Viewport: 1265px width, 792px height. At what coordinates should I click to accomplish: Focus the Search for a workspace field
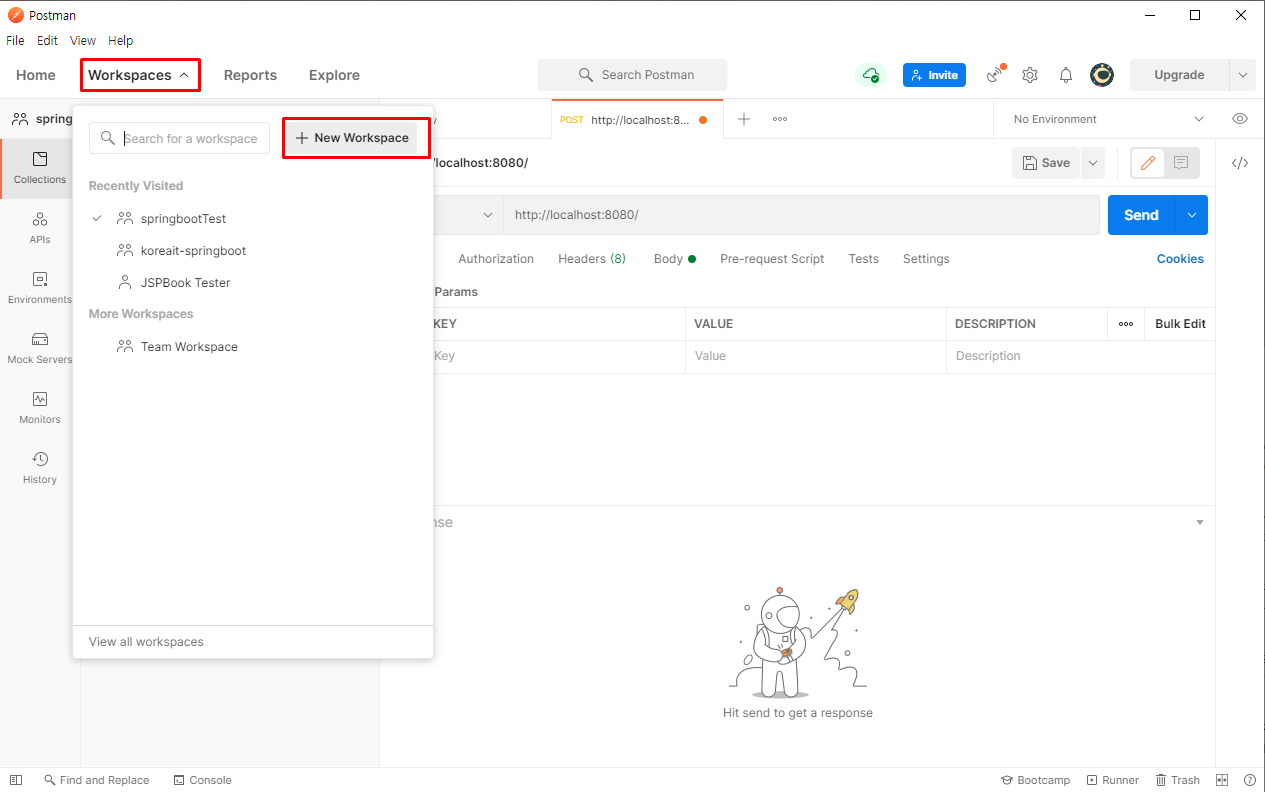180,139
